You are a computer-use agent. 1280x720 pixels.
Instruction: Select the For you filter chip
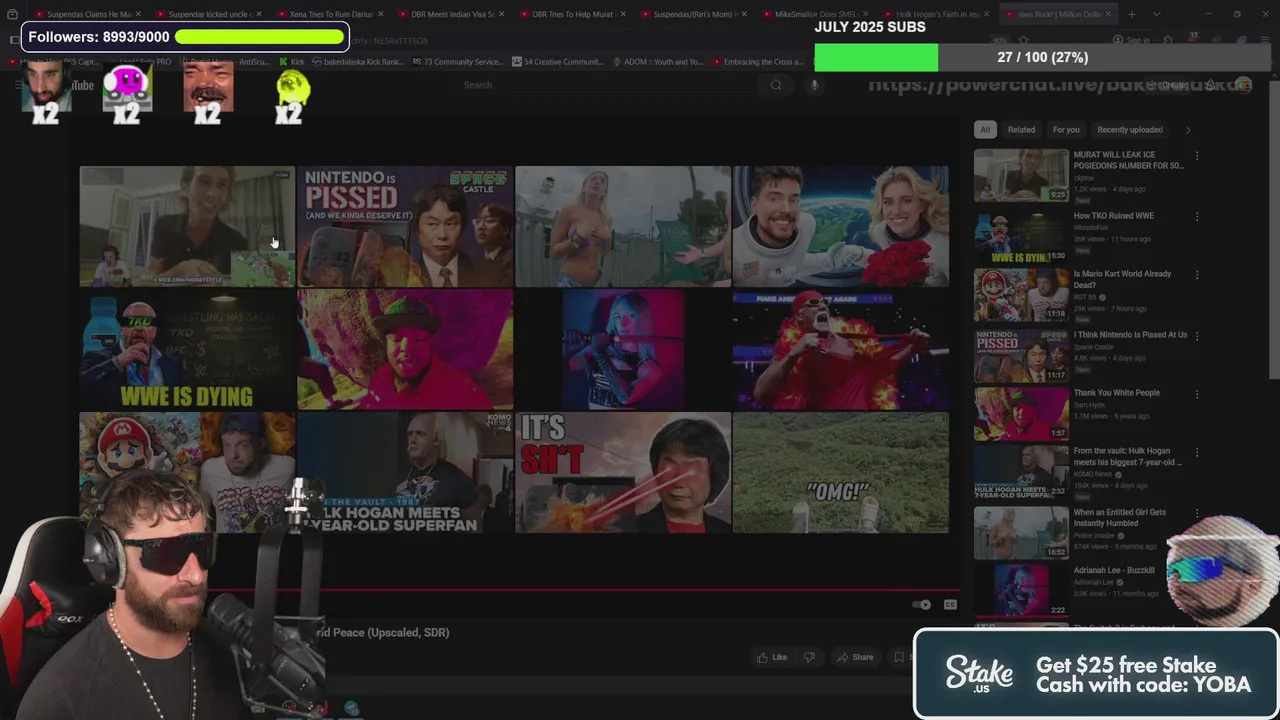pyautogui.click(x=1066, y=130)
